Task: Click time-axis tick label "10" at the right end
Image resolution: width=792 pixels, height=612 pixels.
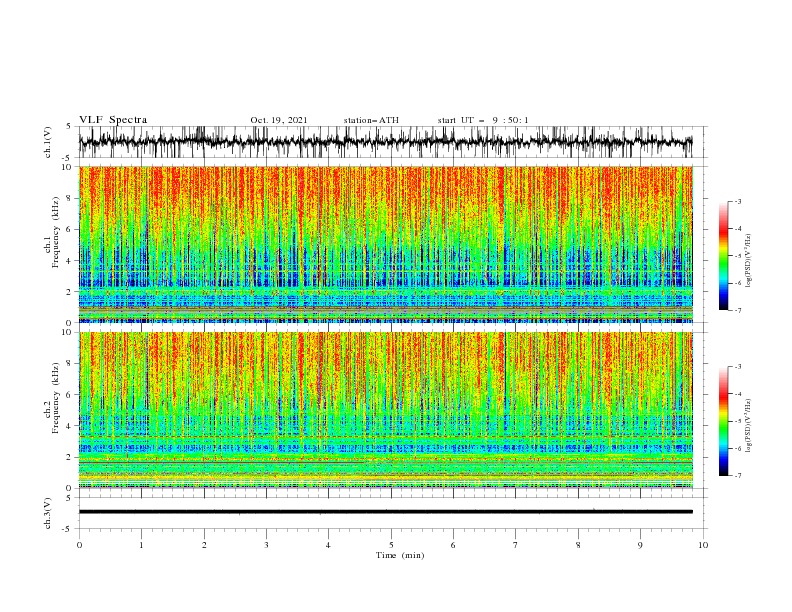Action: tap(703, 545)
